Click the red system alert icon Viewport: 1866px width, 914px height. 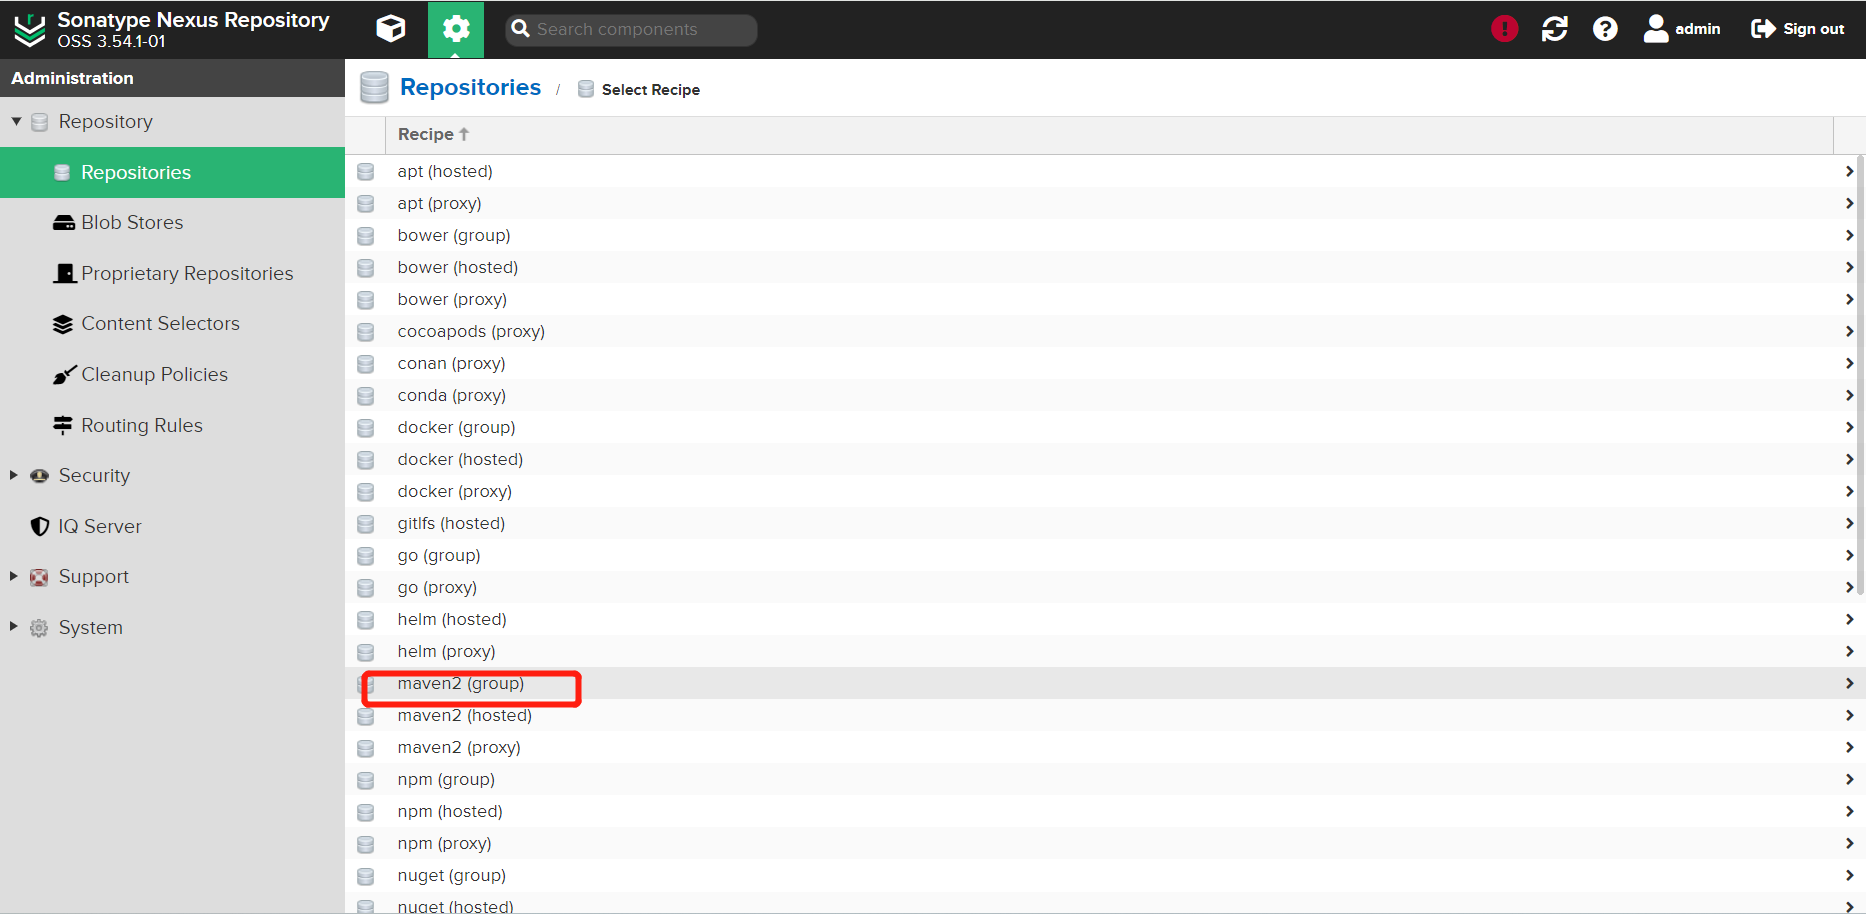[x=1504, y=29]
